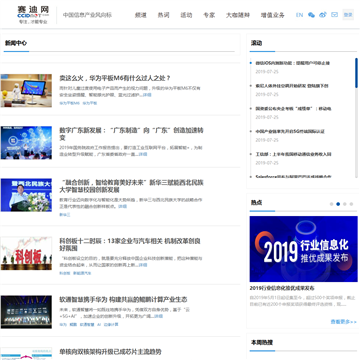The image size is (360, 360).
Task: Open the 软通智慧携手华为 article thumbnail
Action: click(x=26, y=312)
